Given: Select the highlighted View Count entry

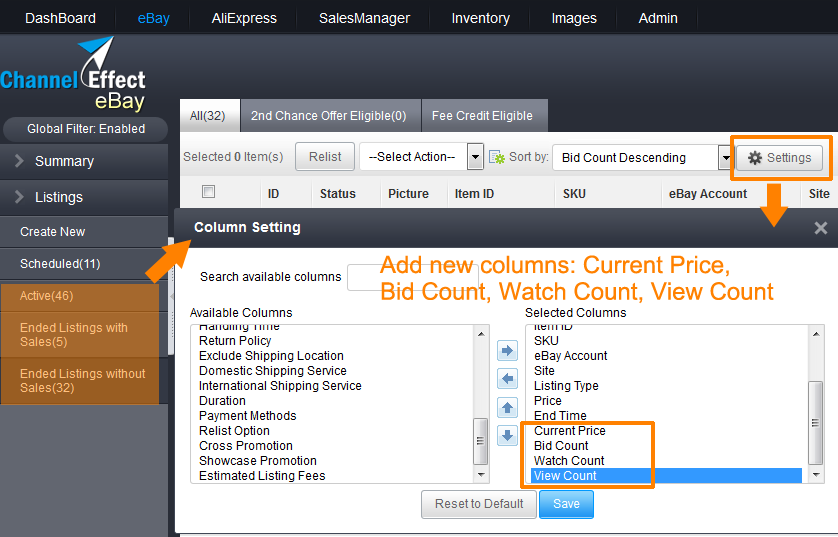Looking at the screenshot, I should click(666, 476).
